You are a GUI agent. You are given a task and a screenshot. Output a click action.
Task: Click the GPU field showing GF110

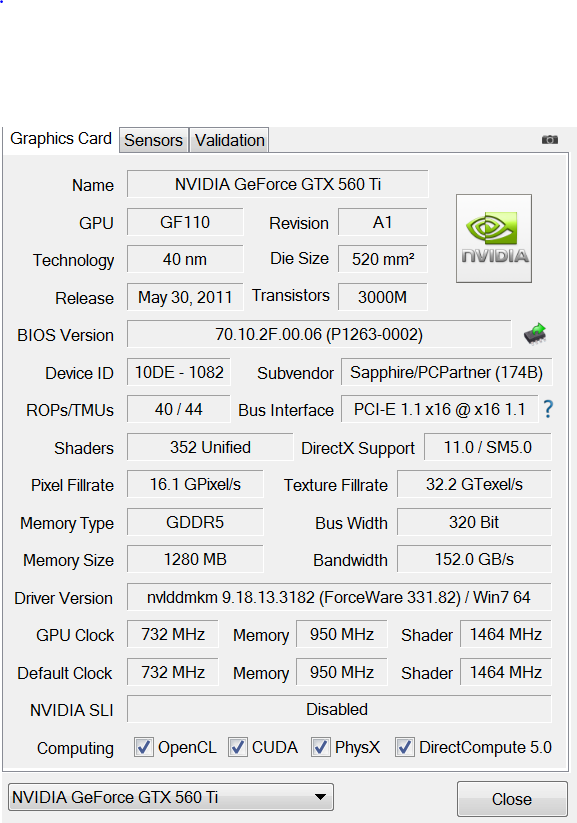[185, 222]
